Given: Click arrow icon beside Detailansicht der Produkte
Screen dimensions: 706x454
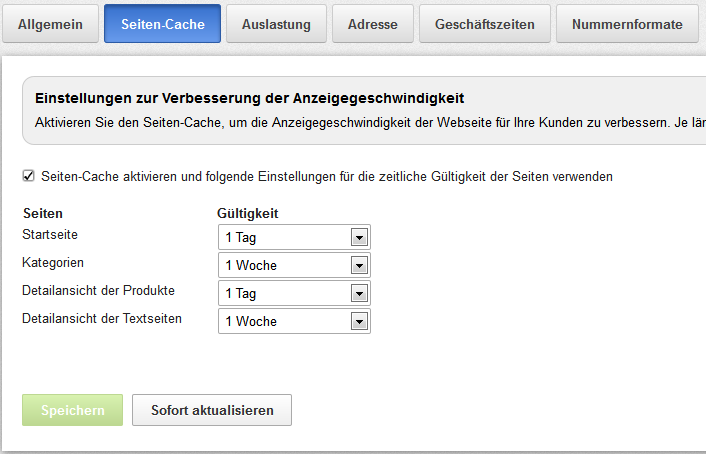Looking at the screenshot, I should (x=359, y=293).
